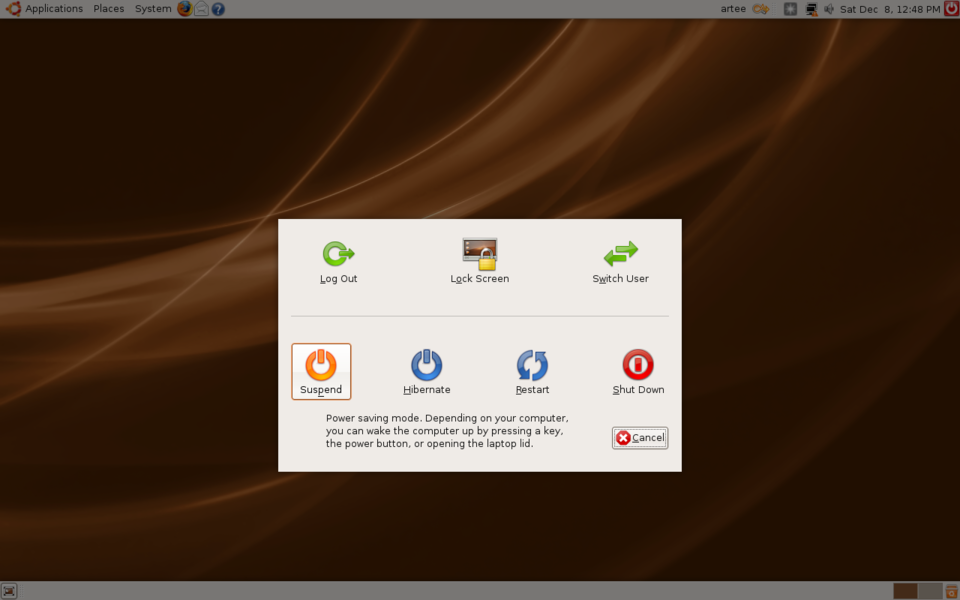
Task: Open the System menu
Action: coord(152,9)
